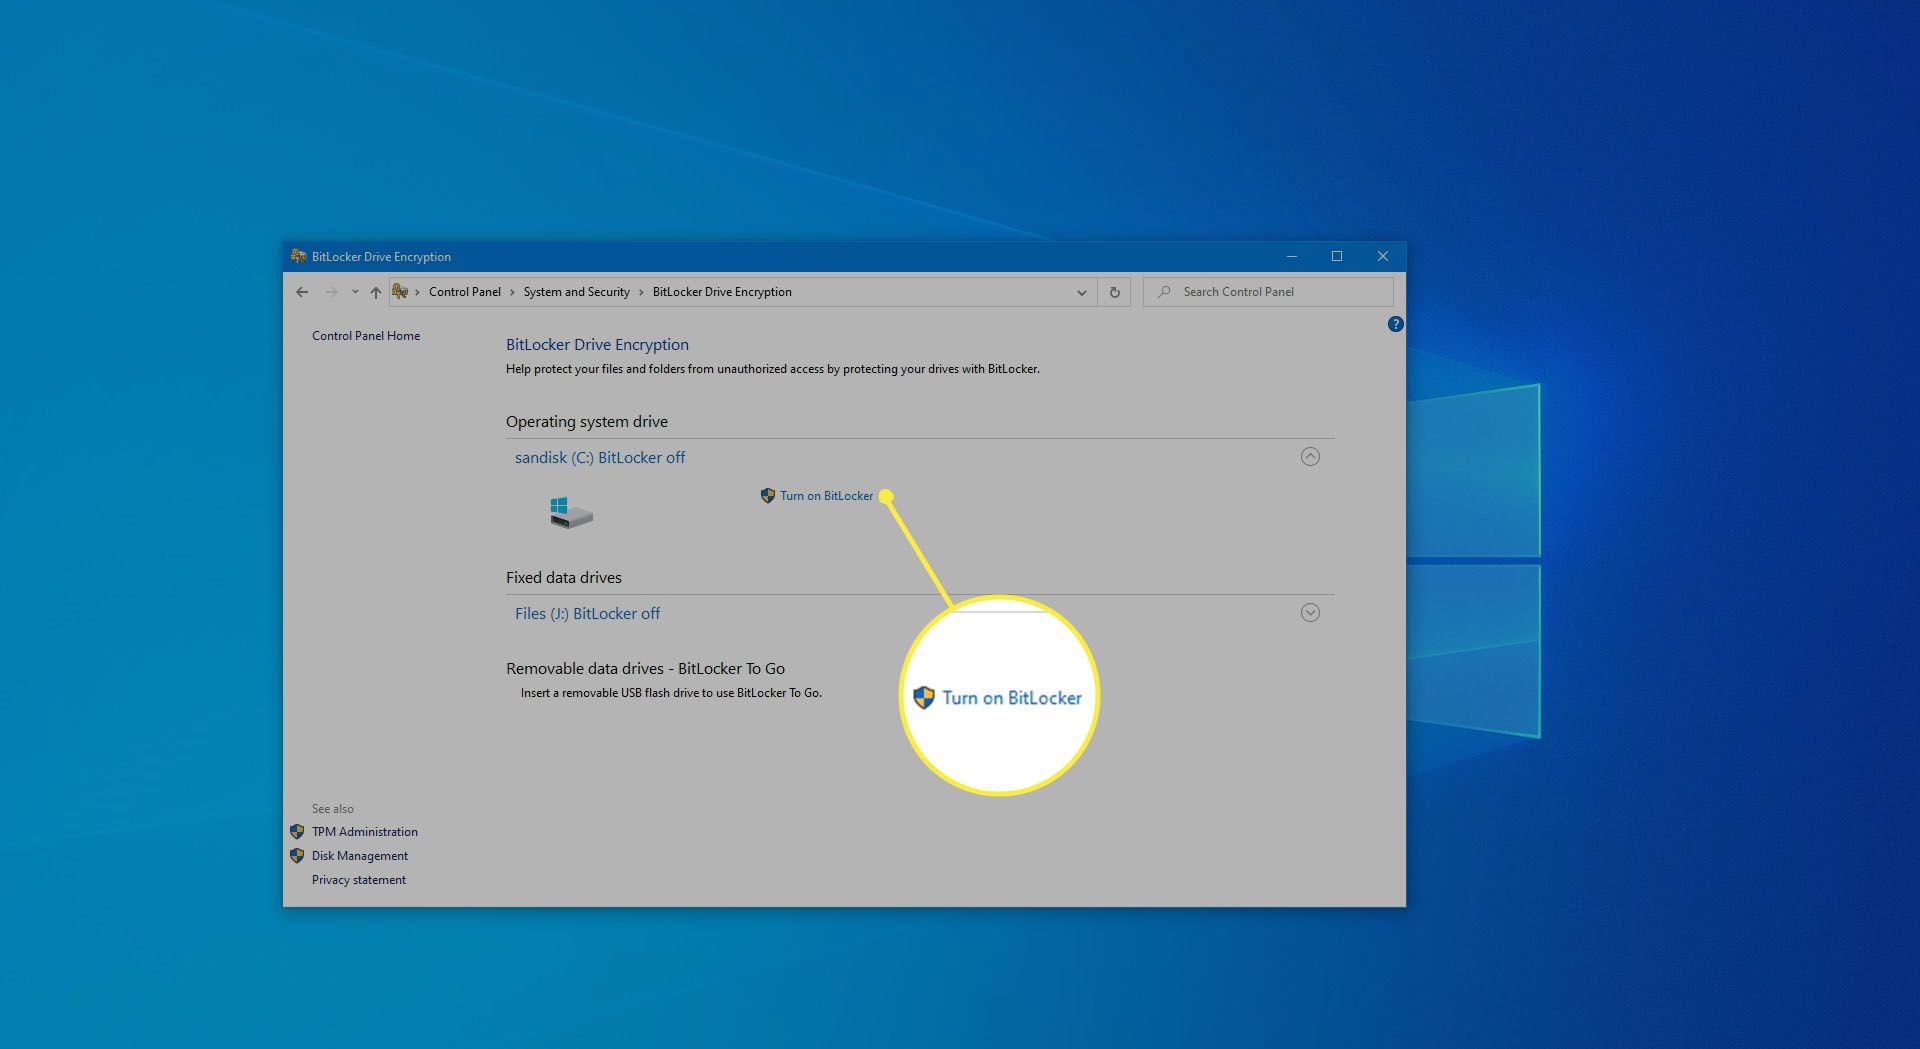Minimize the BitLocker Drive Encryption window
The height and width of the screenshot is (1049, 1920).
coord(1291,256)
